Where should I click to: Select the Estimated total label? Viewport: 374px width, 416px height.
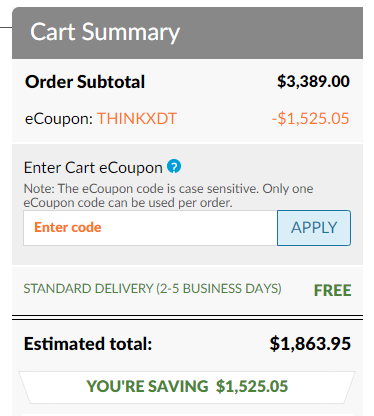[88, 344]
